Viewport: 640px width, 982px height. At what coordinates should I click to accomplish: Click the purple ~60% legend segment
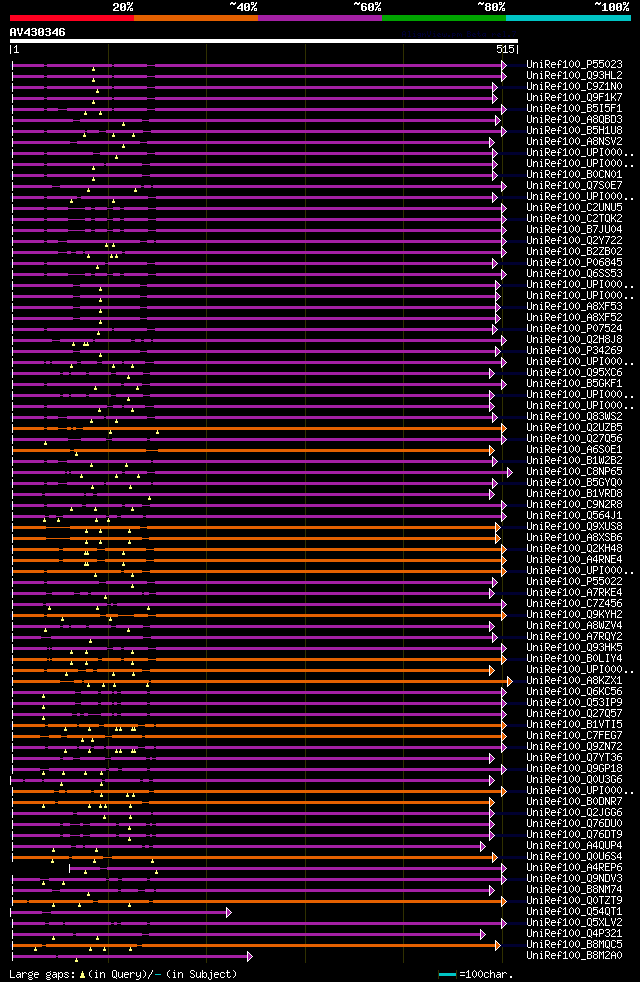tap(320, 18)
